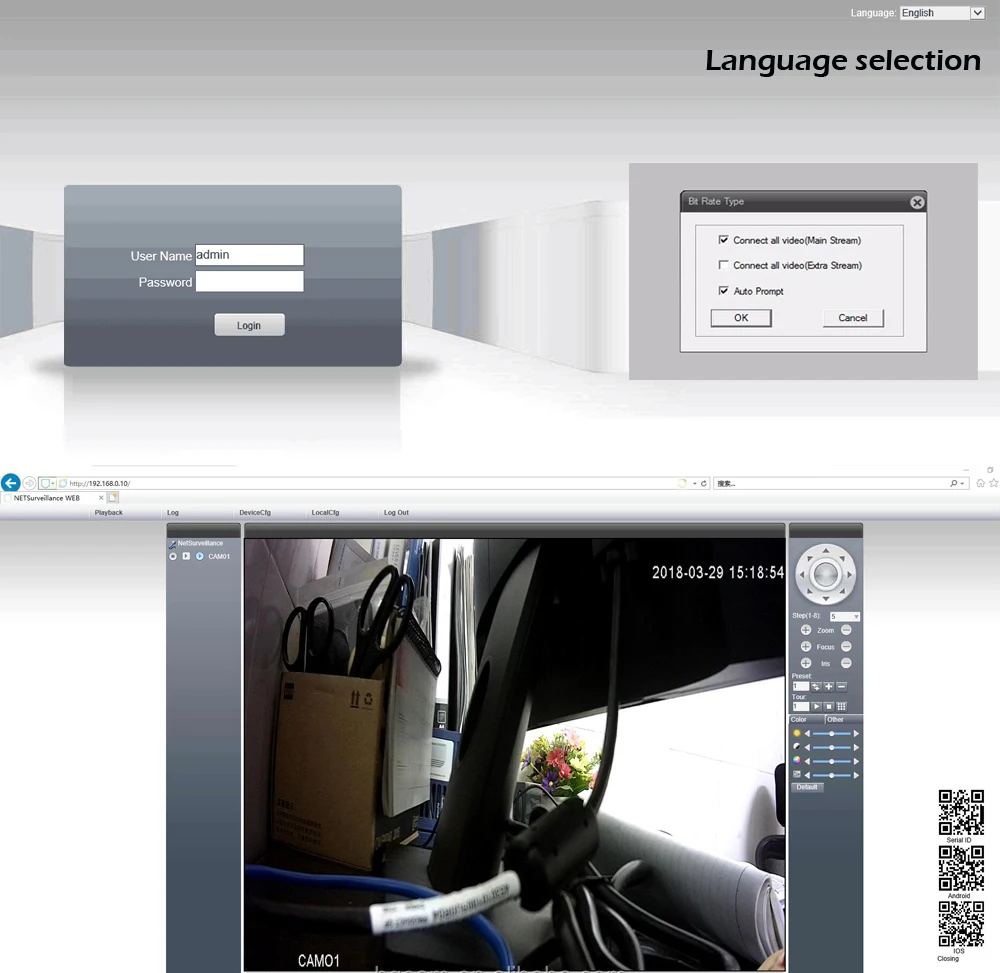The height and width of the screenshot is (973, 1000).
Task: Add a preset with the plus button
Action: tap(828, 687)
